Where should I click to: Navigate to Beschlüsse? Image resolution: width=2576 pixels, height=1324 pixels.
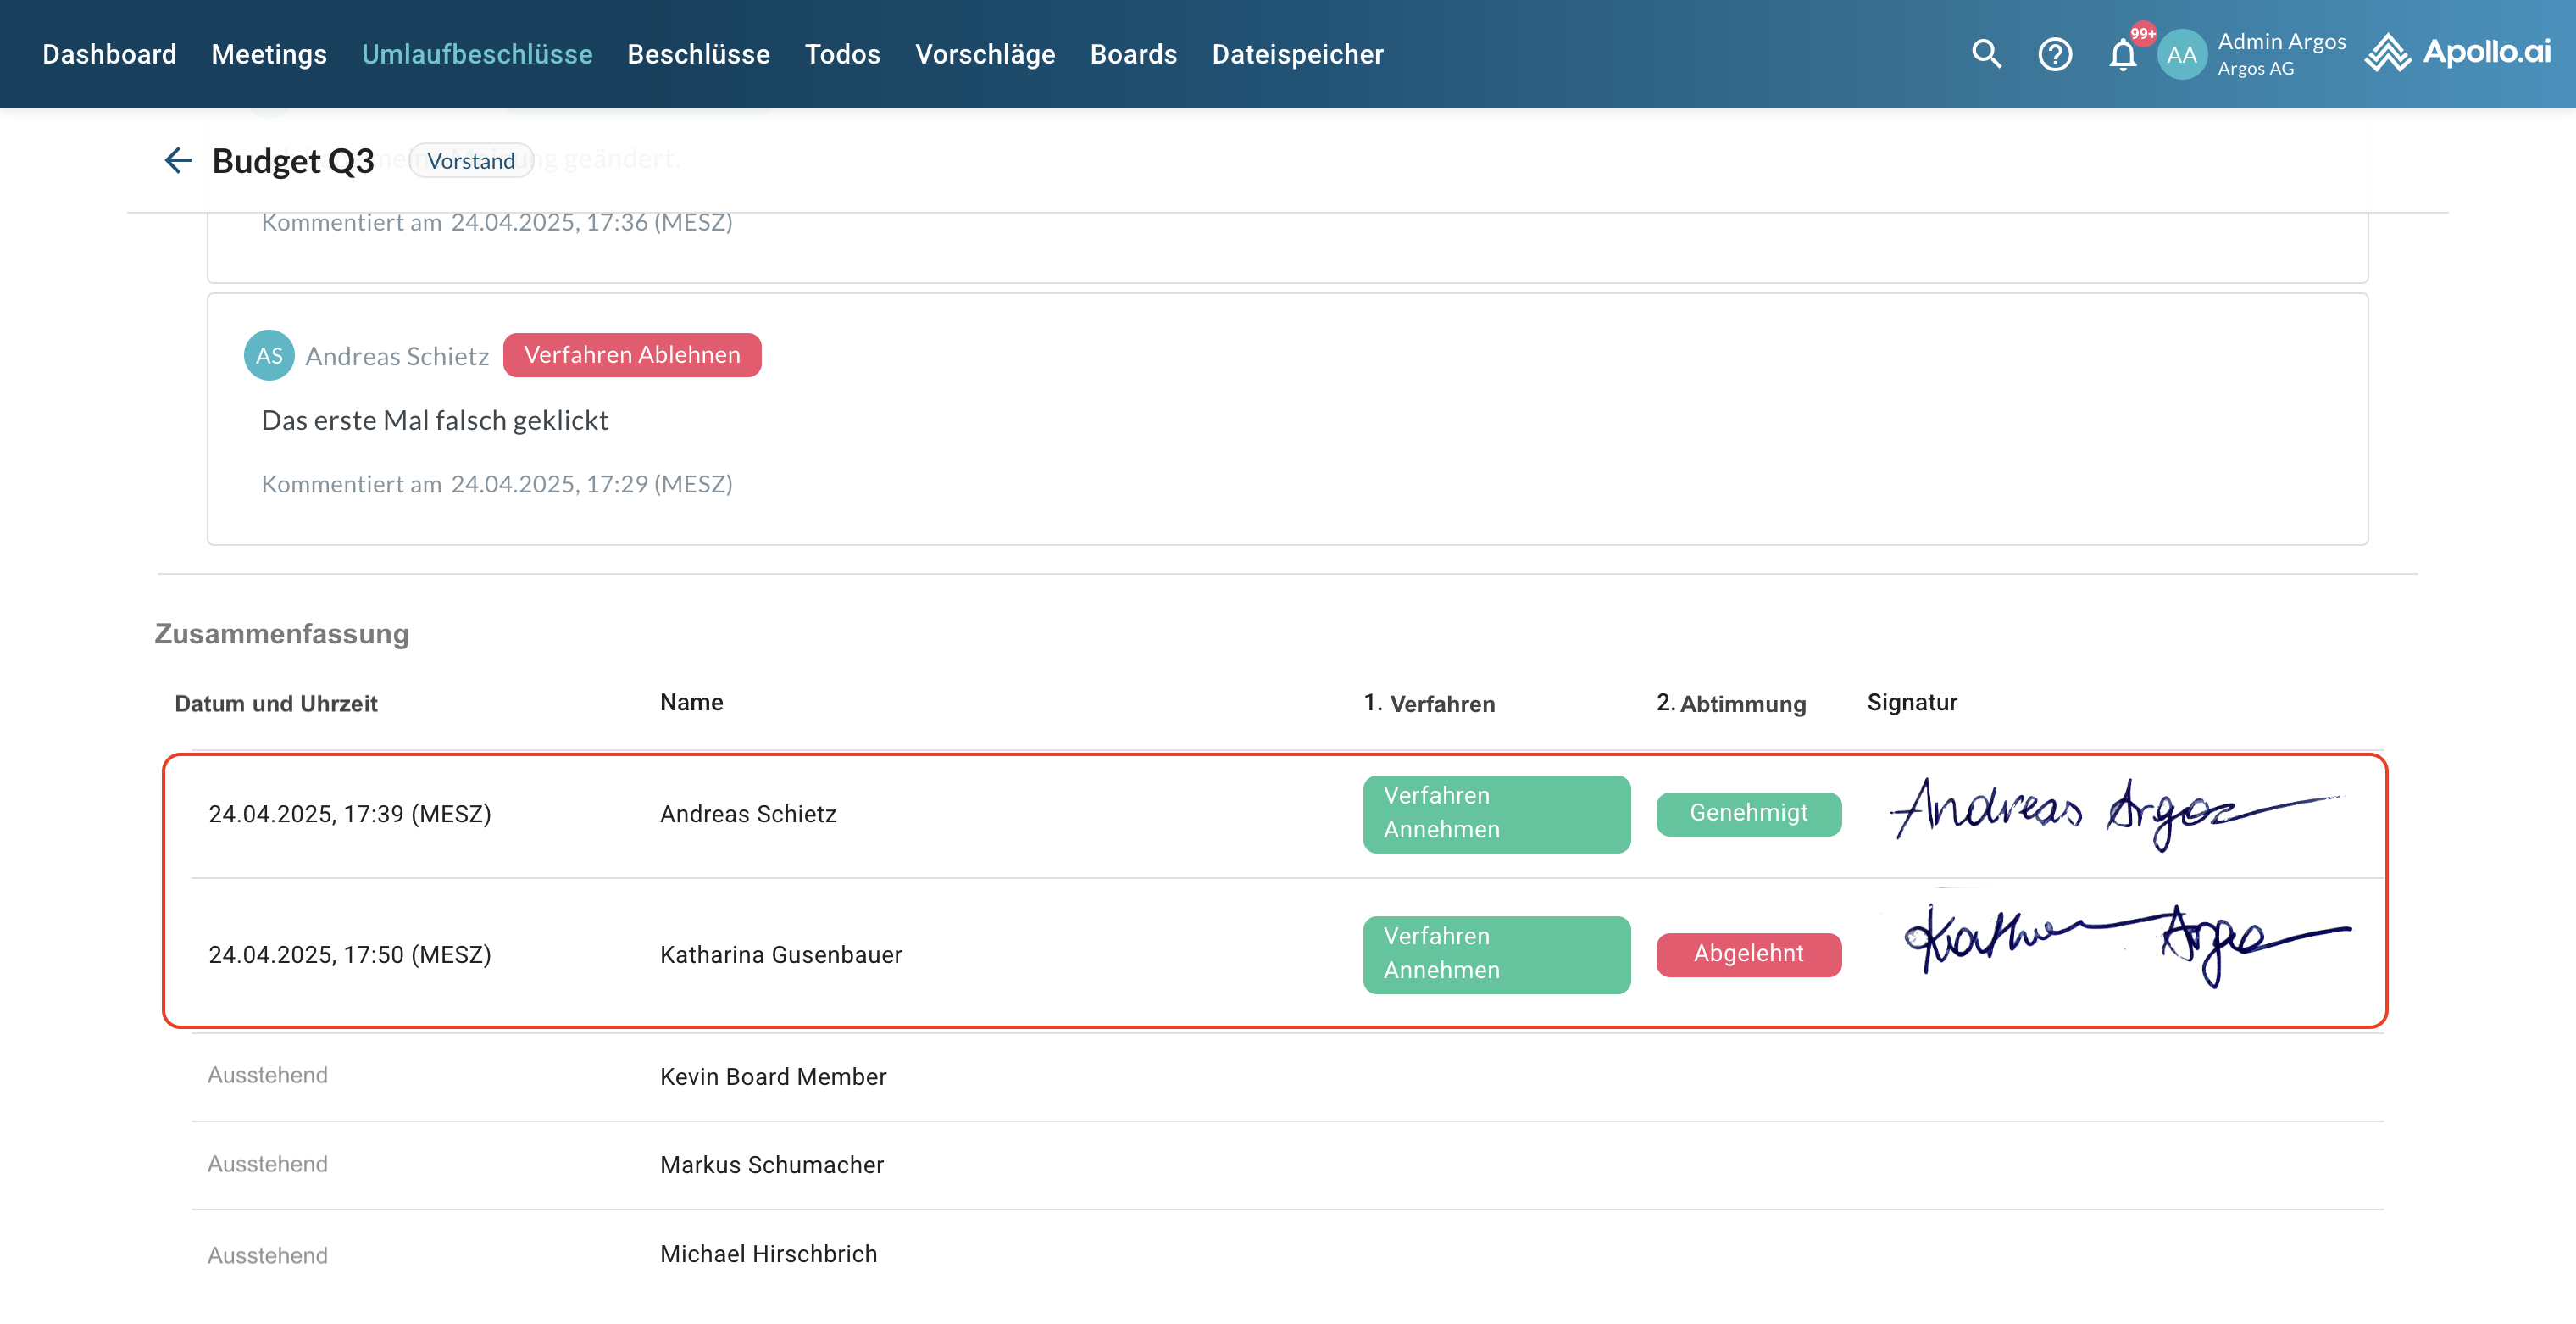coord(698,54)
